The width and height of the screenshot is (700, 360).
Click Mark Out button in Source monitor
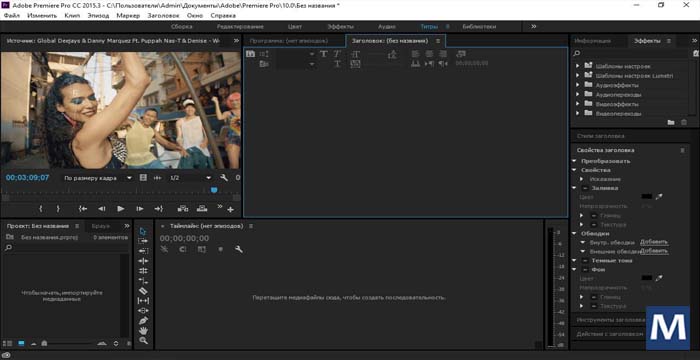(58, 209)
